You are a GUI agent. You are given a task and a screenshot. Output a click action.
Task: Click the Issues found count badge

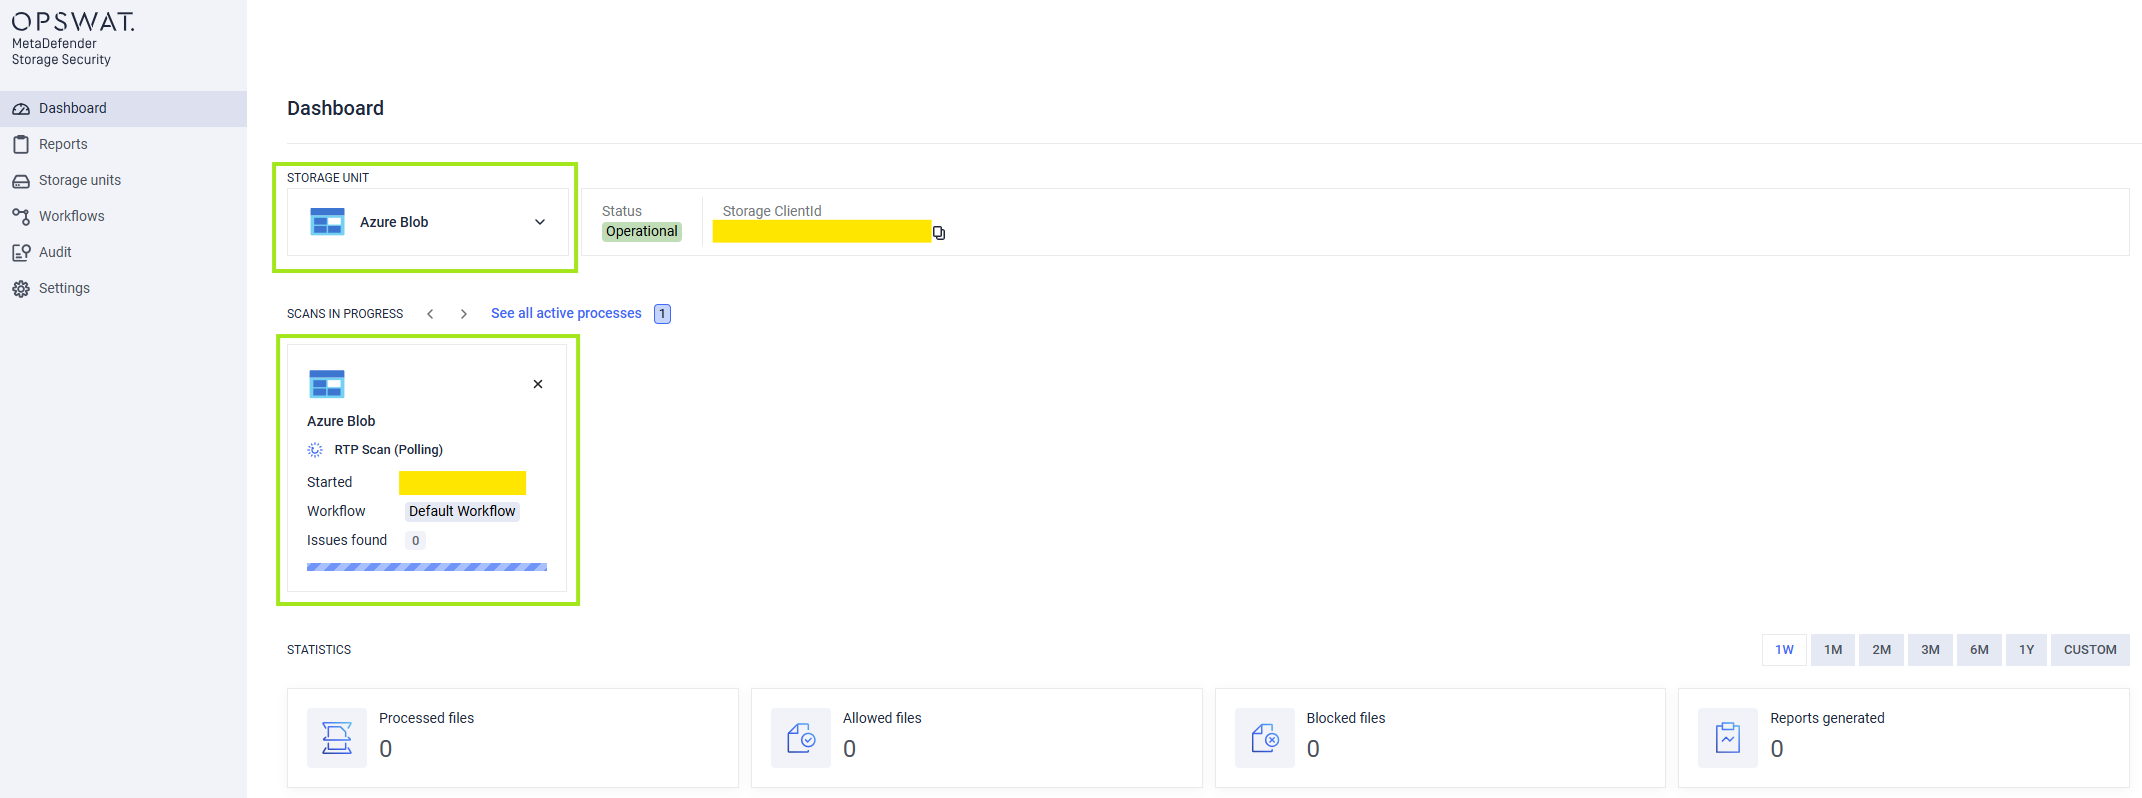tap(416, 541)
